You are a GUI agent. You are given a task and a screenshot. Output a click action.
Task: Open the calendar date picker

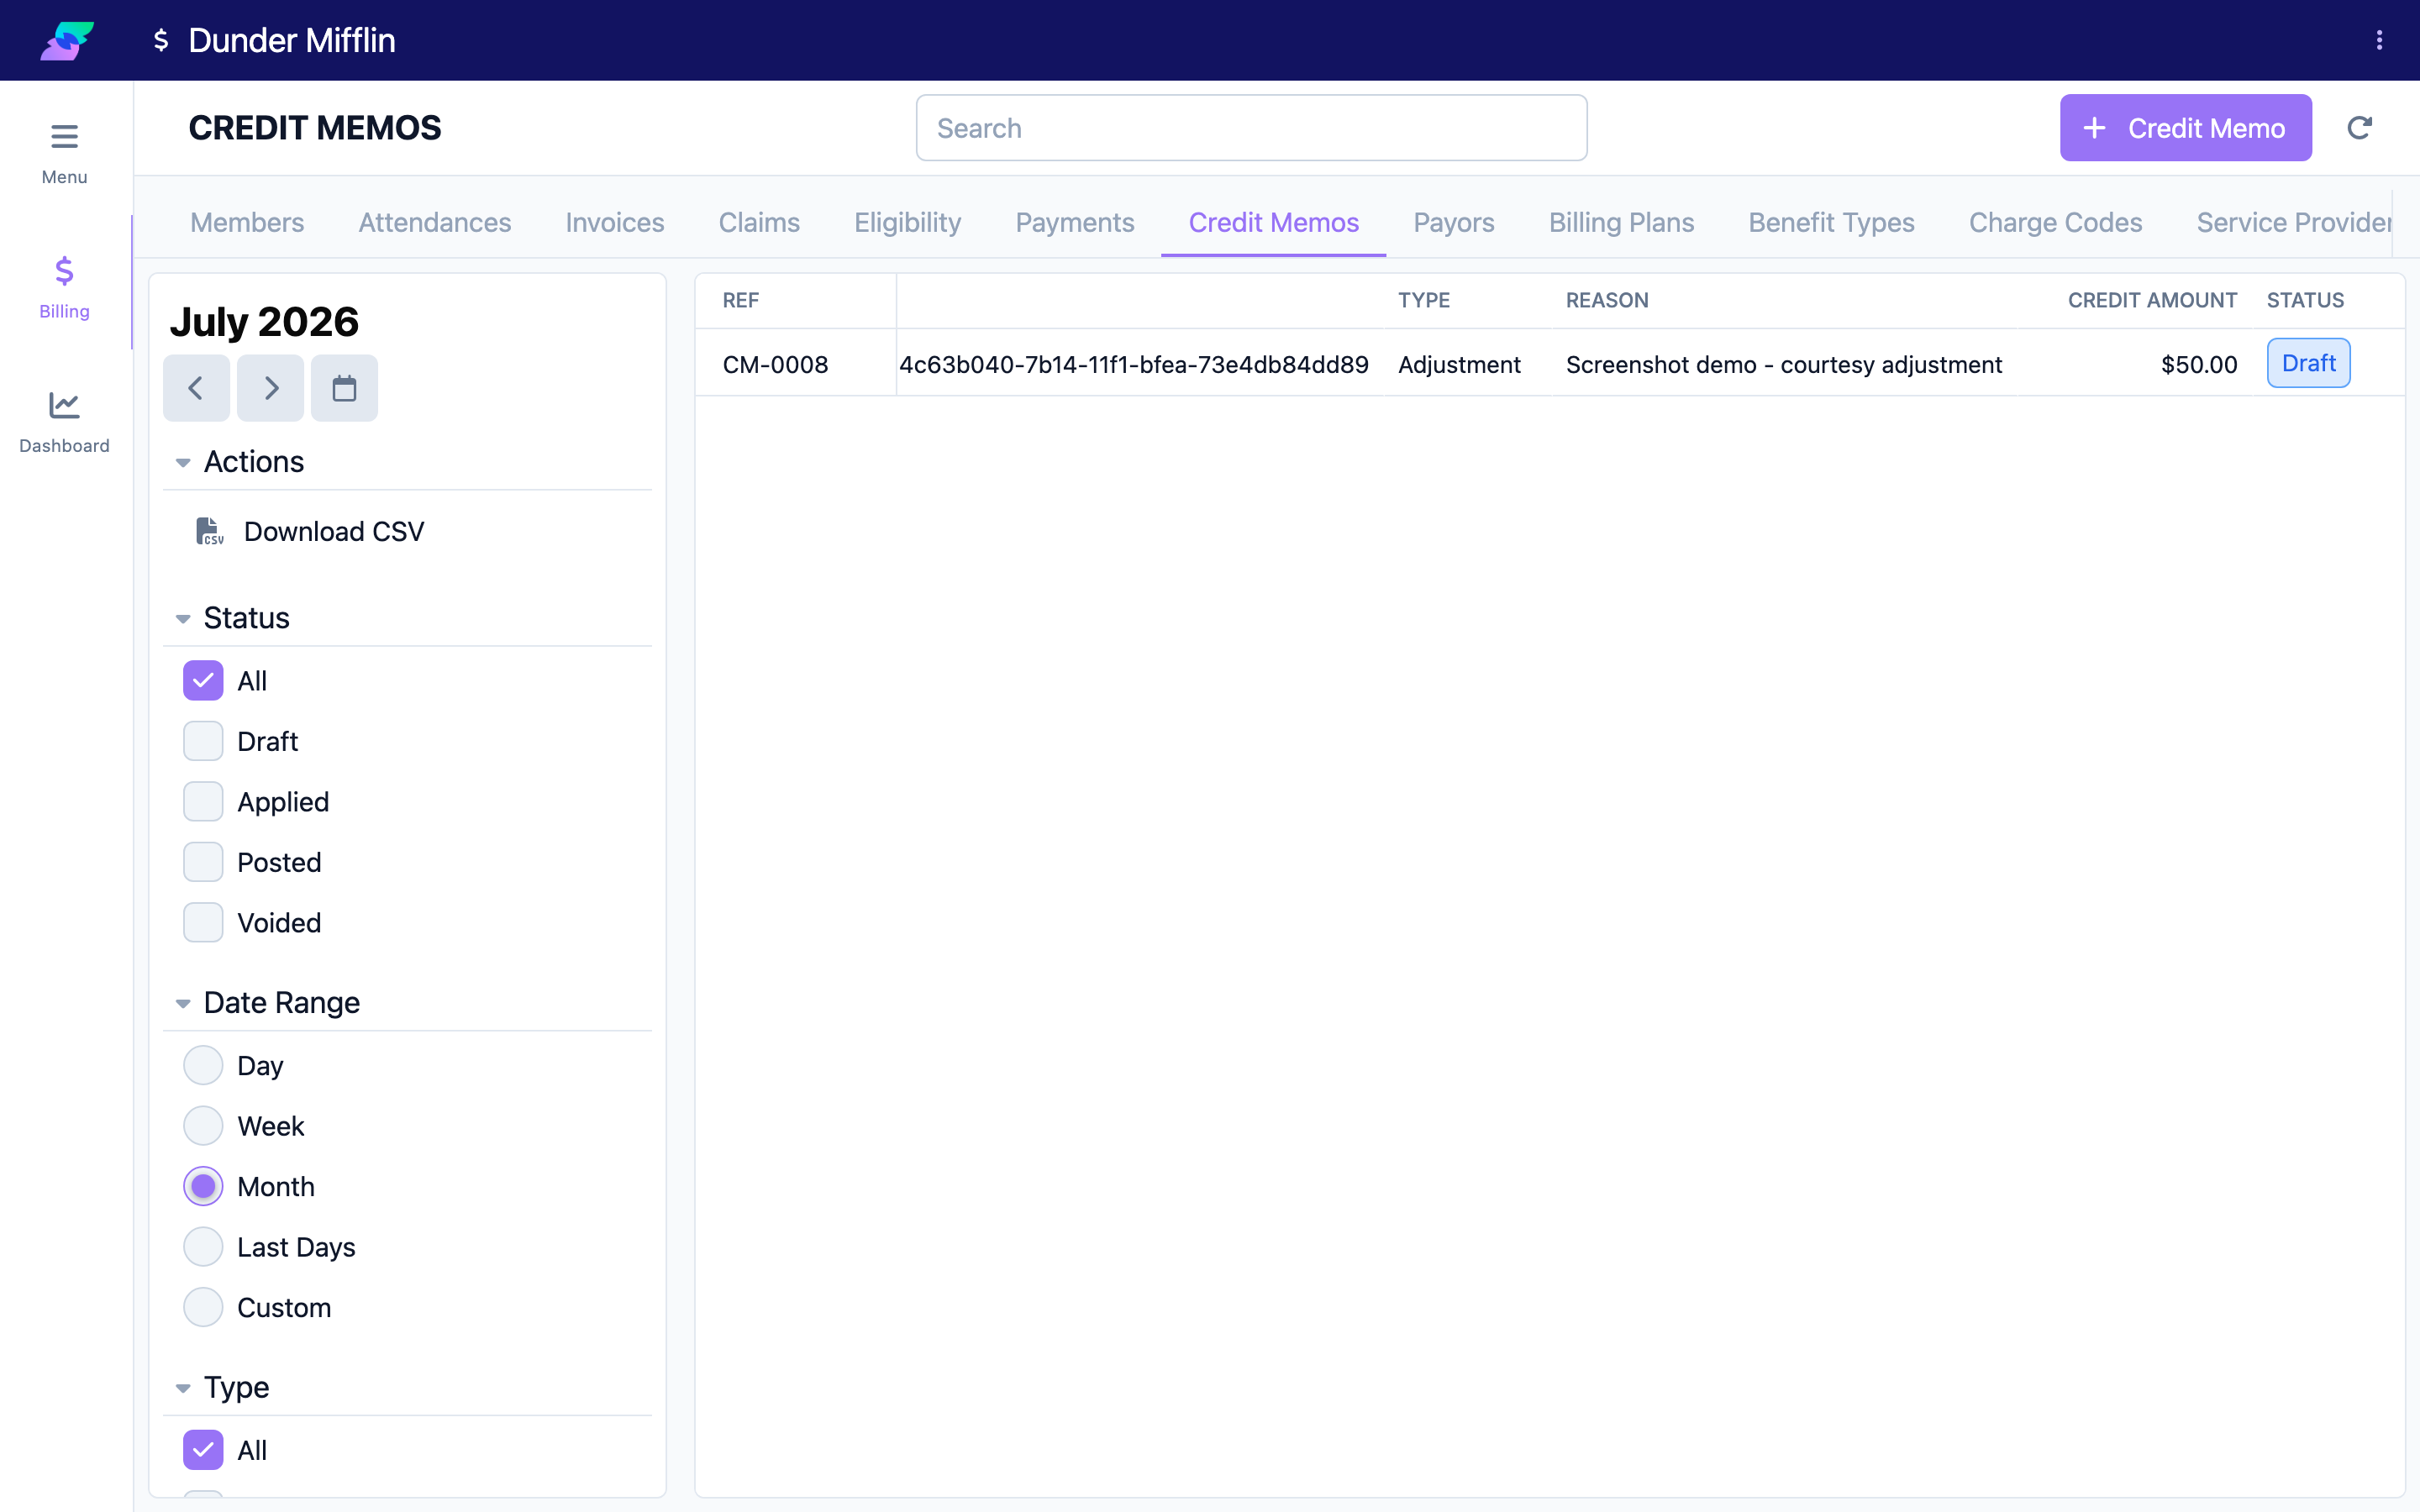point(344,388)
